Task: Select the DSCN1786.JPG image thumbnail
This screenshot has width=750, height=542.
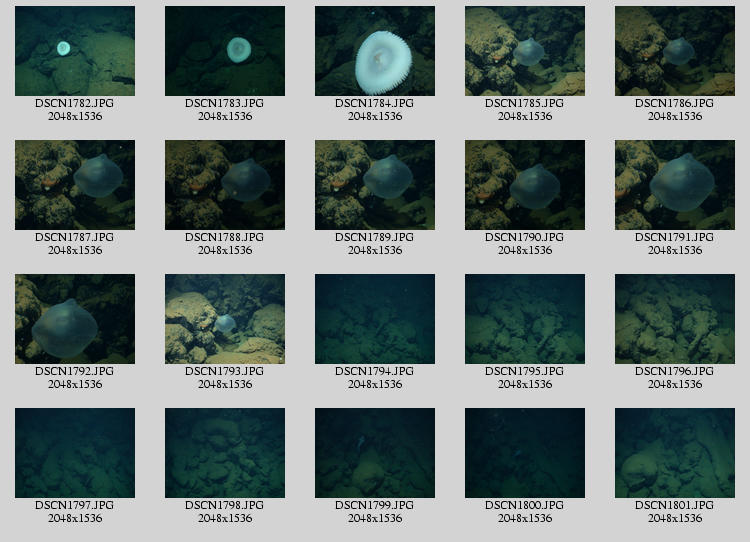Action: [x=675, y=51]
